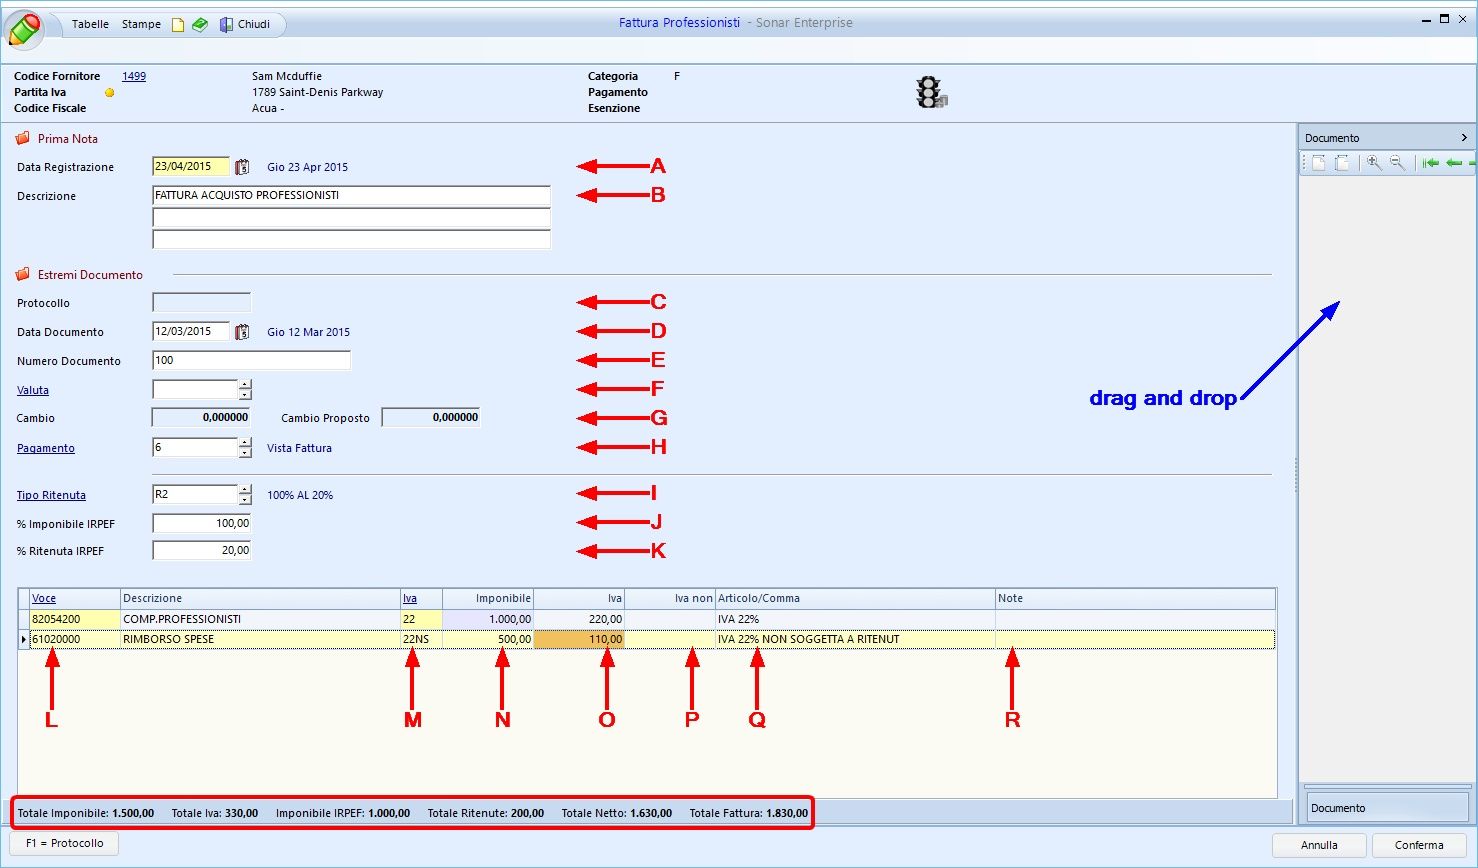Zoom in on the document preview
Viewport: 1478px width, 868px height.
click(1375, 163)
